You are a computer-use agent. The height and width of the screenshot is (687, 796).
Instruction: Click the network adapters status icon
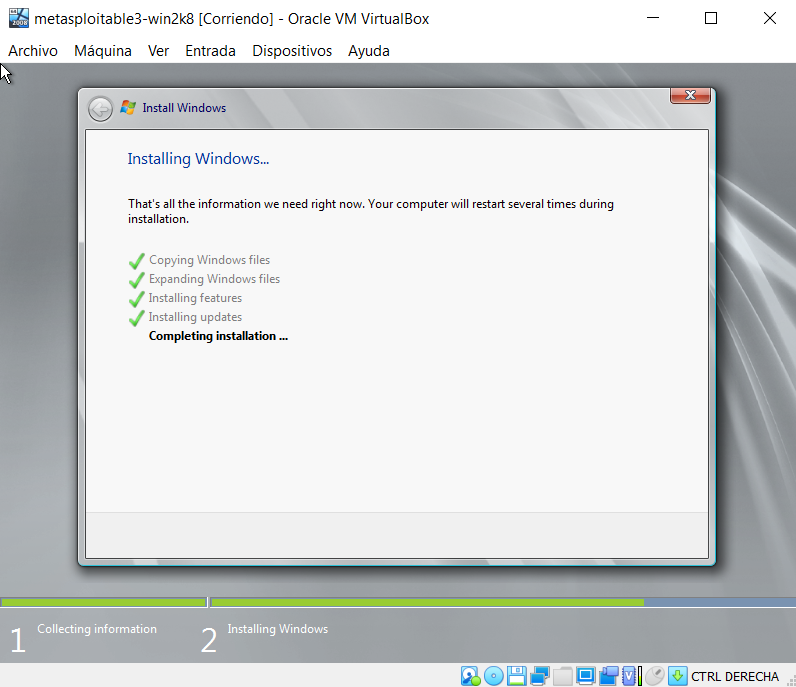(x=540, y=676)
